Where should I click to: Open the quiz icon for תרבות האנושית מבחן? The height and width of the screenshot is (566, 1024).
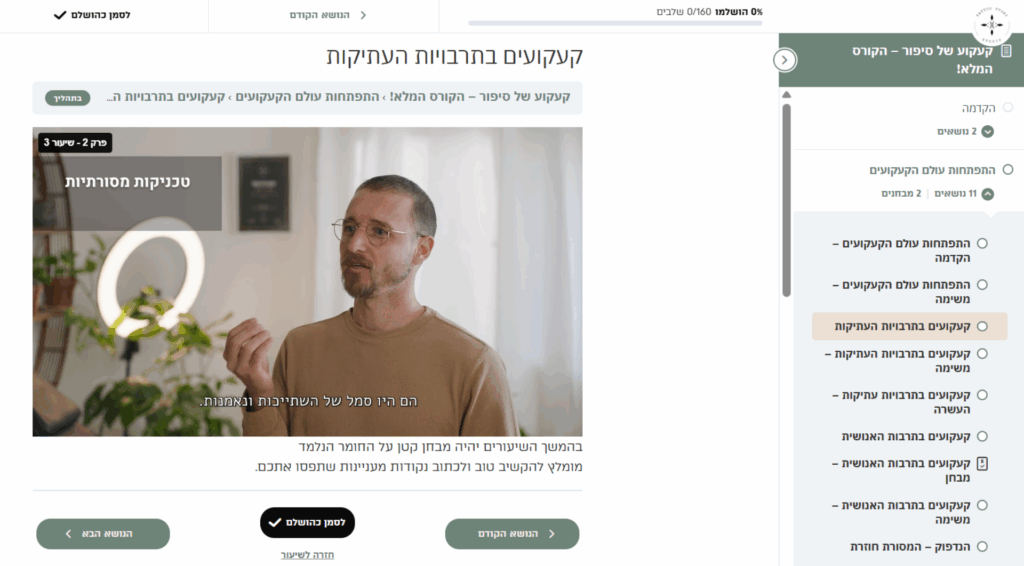click(x=982, y=464)
